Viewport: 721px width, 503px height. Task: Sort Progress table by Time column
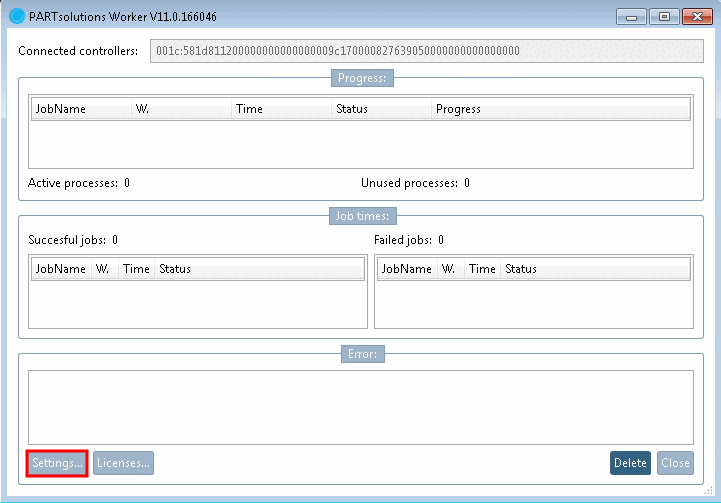(281, 109)
